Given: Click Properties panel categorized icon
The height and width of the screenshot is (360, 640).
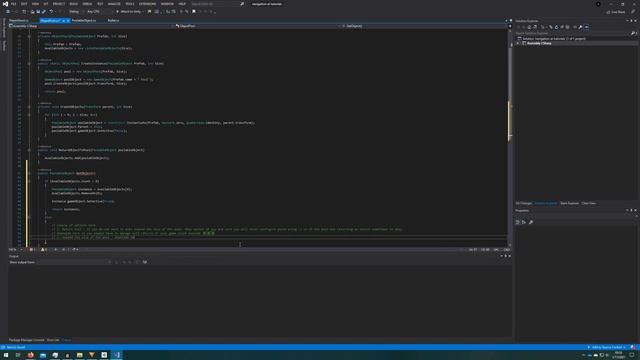Looking at the screenshot, I should coord(518,222).
